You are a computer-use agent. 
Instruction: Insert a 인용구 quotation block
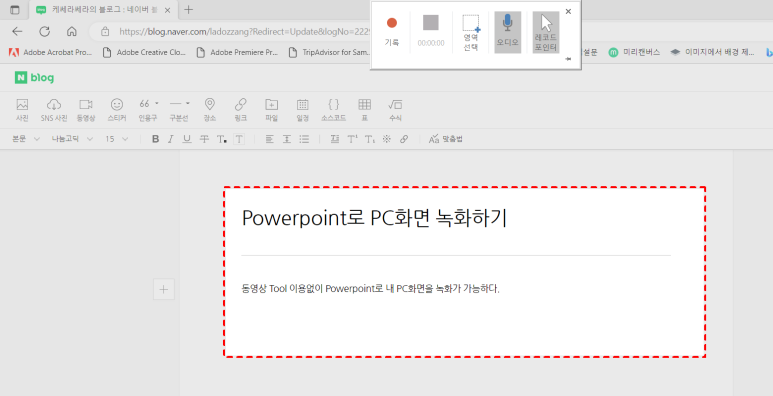point(145,109)
